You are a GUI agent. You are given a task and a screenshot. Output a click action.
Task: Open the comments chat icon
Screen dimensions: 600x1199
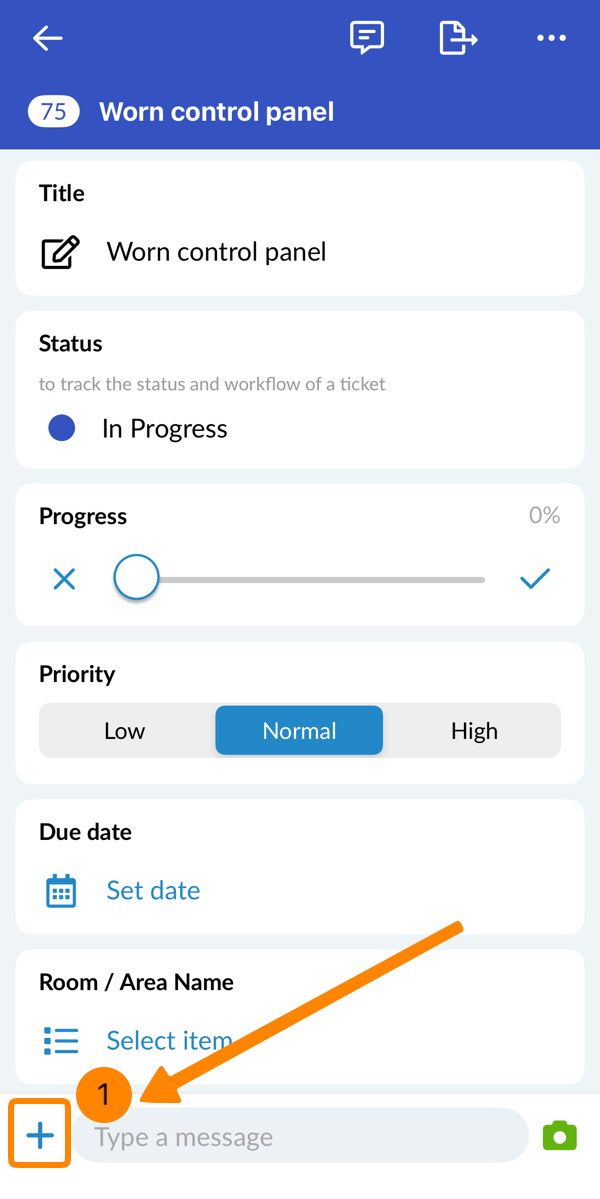(367, 39)
